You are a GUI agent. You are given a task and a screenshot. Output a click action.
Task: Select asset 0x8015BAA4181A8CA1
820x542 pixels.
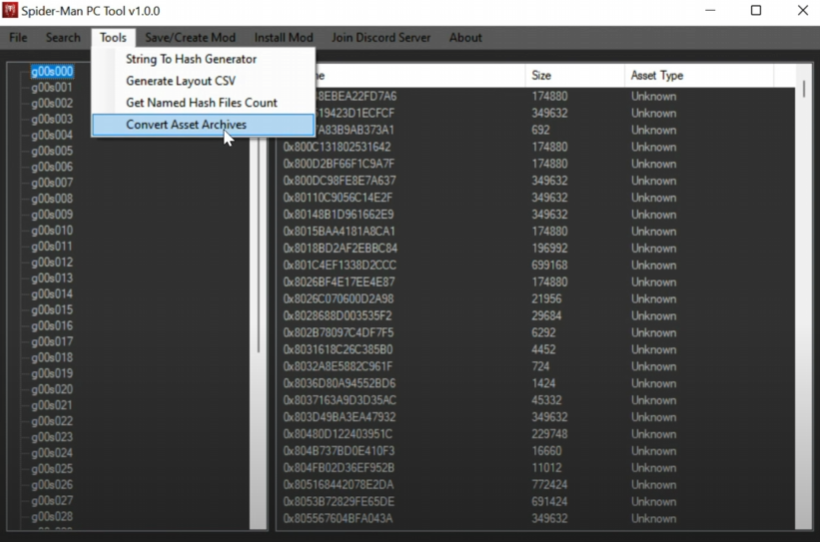[339, 231]
